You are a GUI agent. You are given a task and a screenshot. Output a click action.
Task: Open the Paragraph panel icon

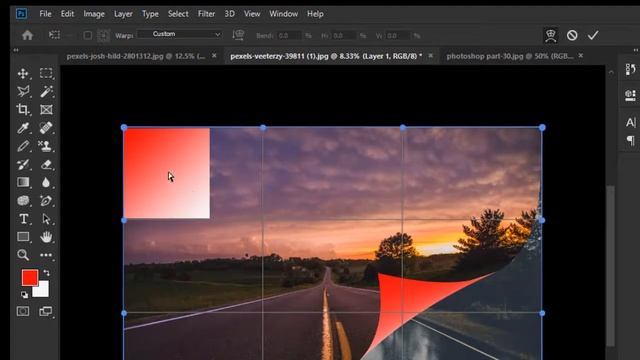tap(630, 140)
